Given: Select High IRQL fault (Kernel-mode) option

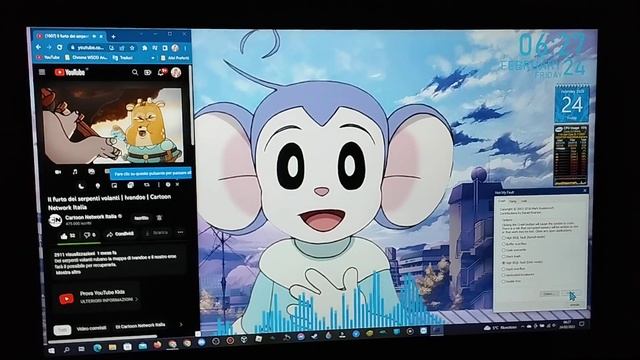Looking at the screenshot, I should coord(524,237).
